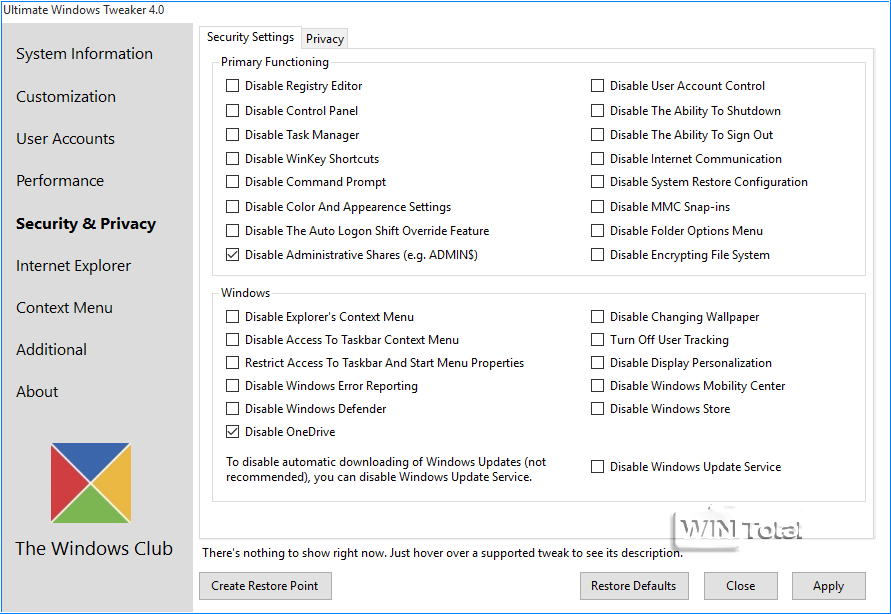Check Disable Windows Error Reporting

click(232, 386)
